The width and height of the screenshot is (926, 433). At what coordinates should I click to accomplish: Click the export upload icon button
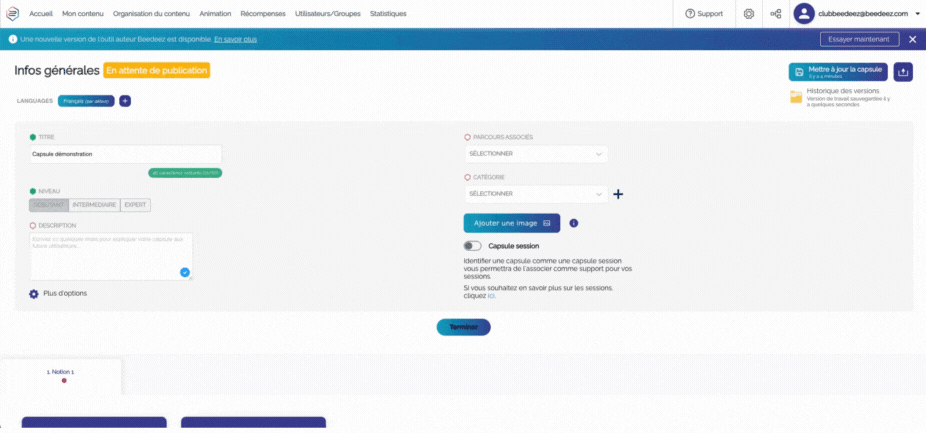point(903,72)
